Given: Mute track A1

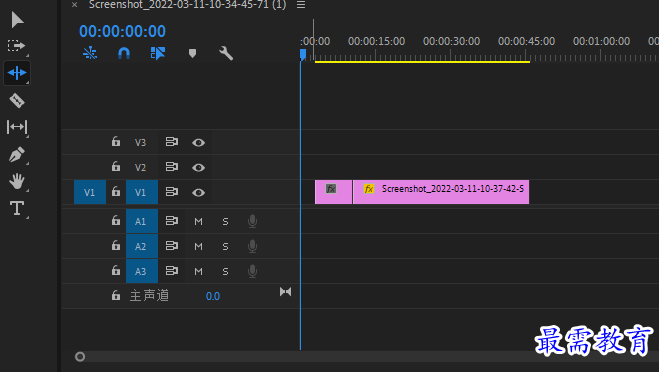Looking at the screenshot, I should (x=198, y=222).
